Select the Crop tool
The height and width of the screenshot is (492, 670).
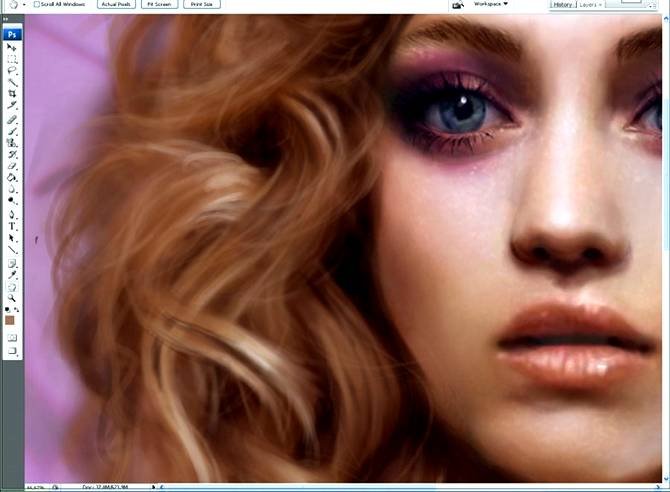pyautogui.click(x=13, y=93)
